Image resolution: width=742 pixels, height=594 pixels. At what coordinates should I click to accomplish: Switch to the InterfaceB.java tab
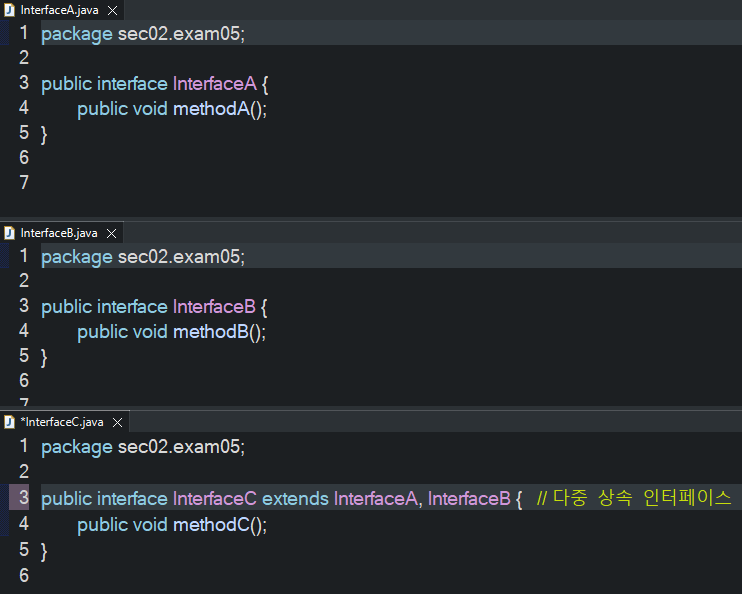tap(59, 233)
